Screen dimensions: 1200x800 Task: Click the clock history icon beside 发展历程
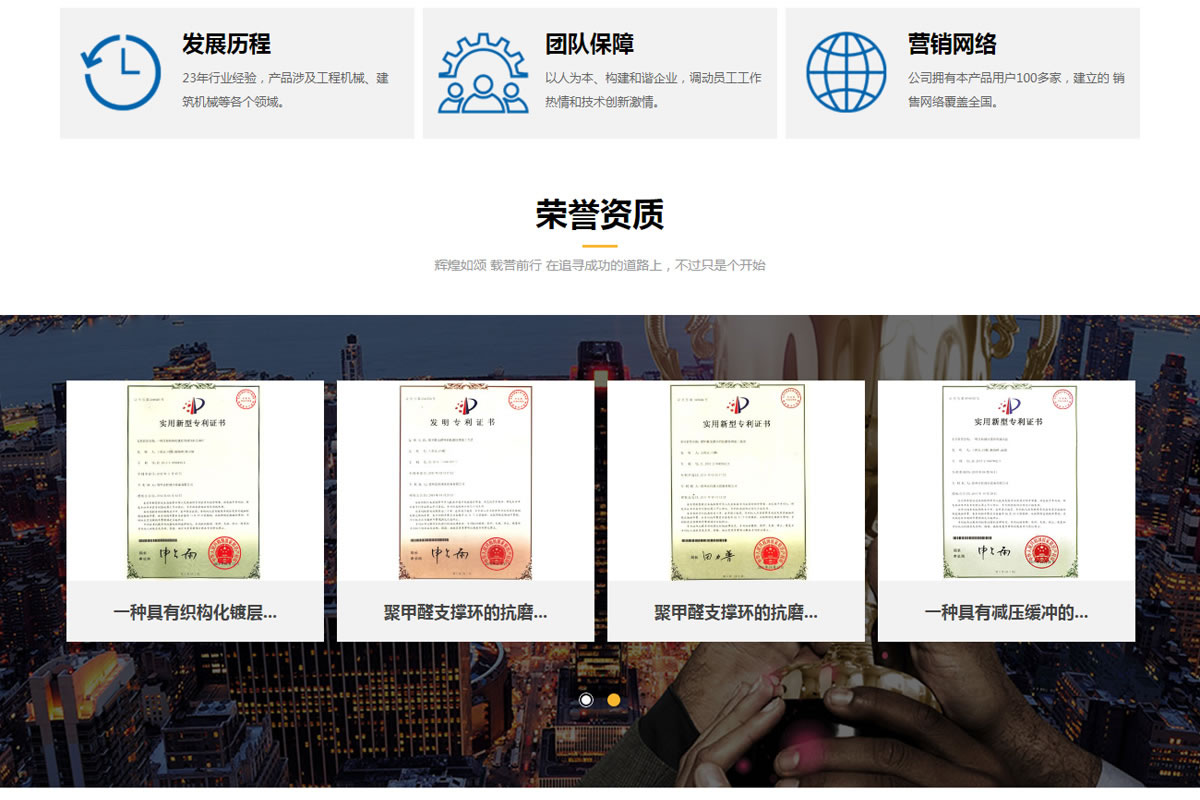tap(121, 72)
